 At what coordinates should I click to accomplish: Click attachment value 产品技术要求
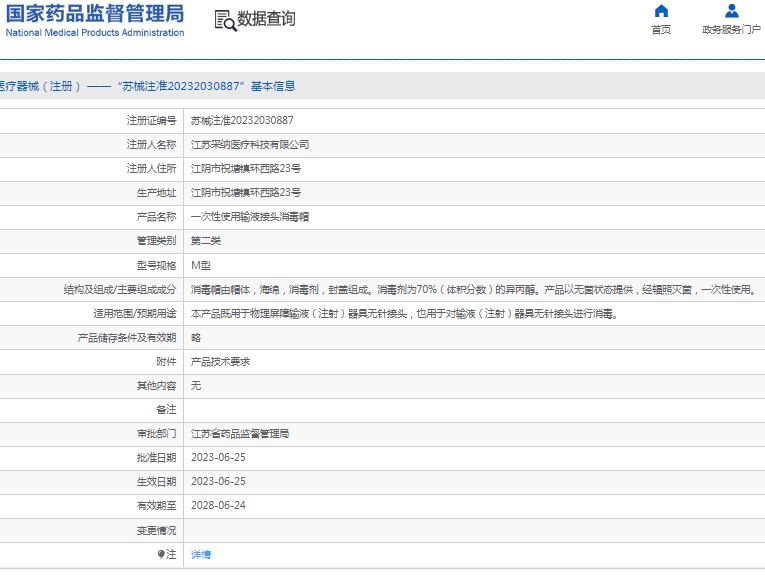pyautogui.click(x=221, y=362)
